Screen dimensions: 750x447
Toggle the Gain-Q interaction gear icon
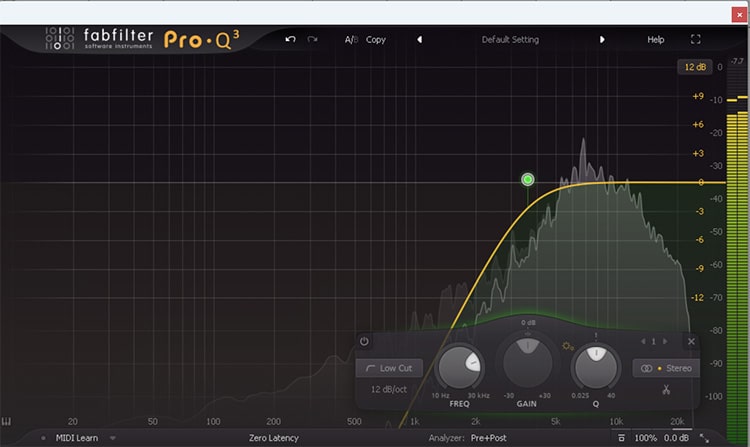[x=568, y=346]
